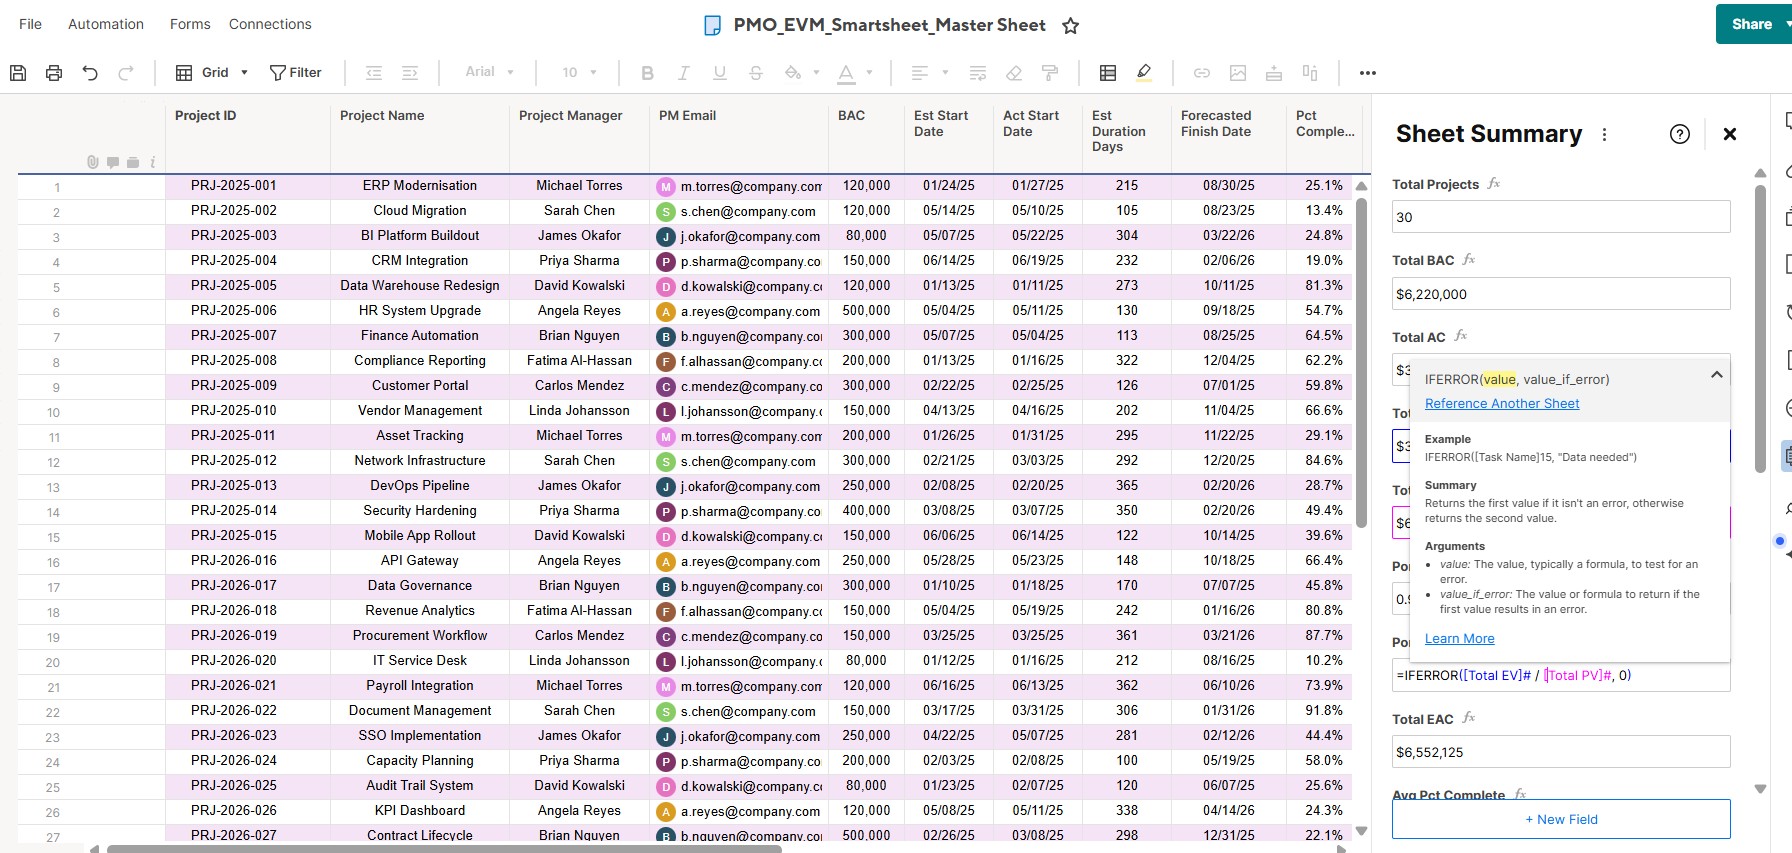
Task: Click the grid horizontal scrollbar
Action: click(x=444, y=849)
